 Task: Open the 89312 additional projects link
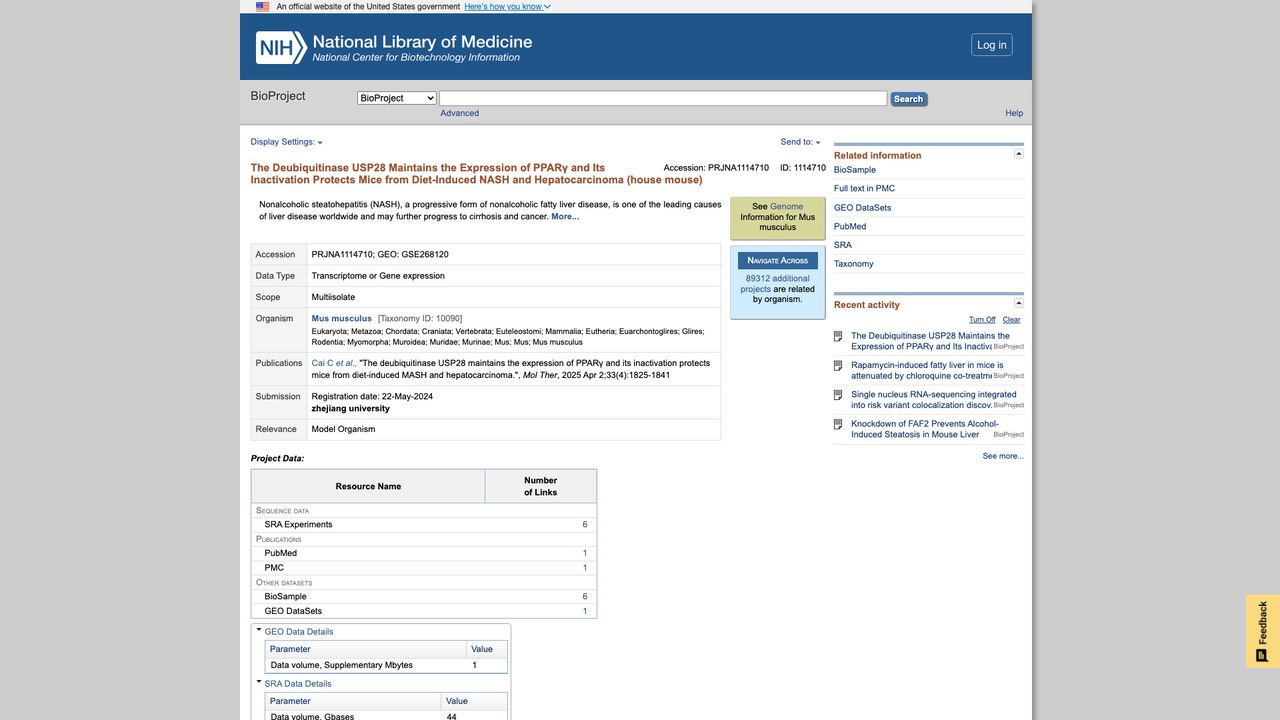(x=776, y=284)
